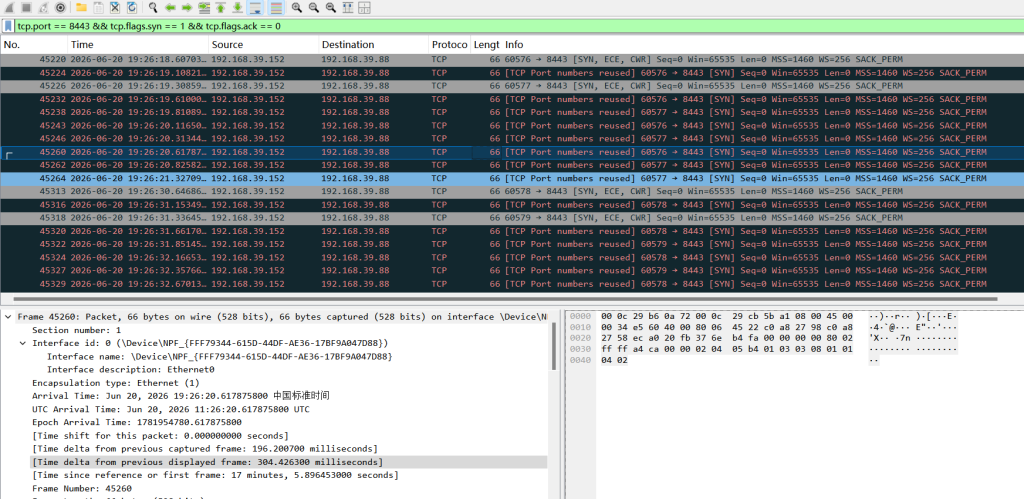Select packet row 45313 with port 60578

512,191
